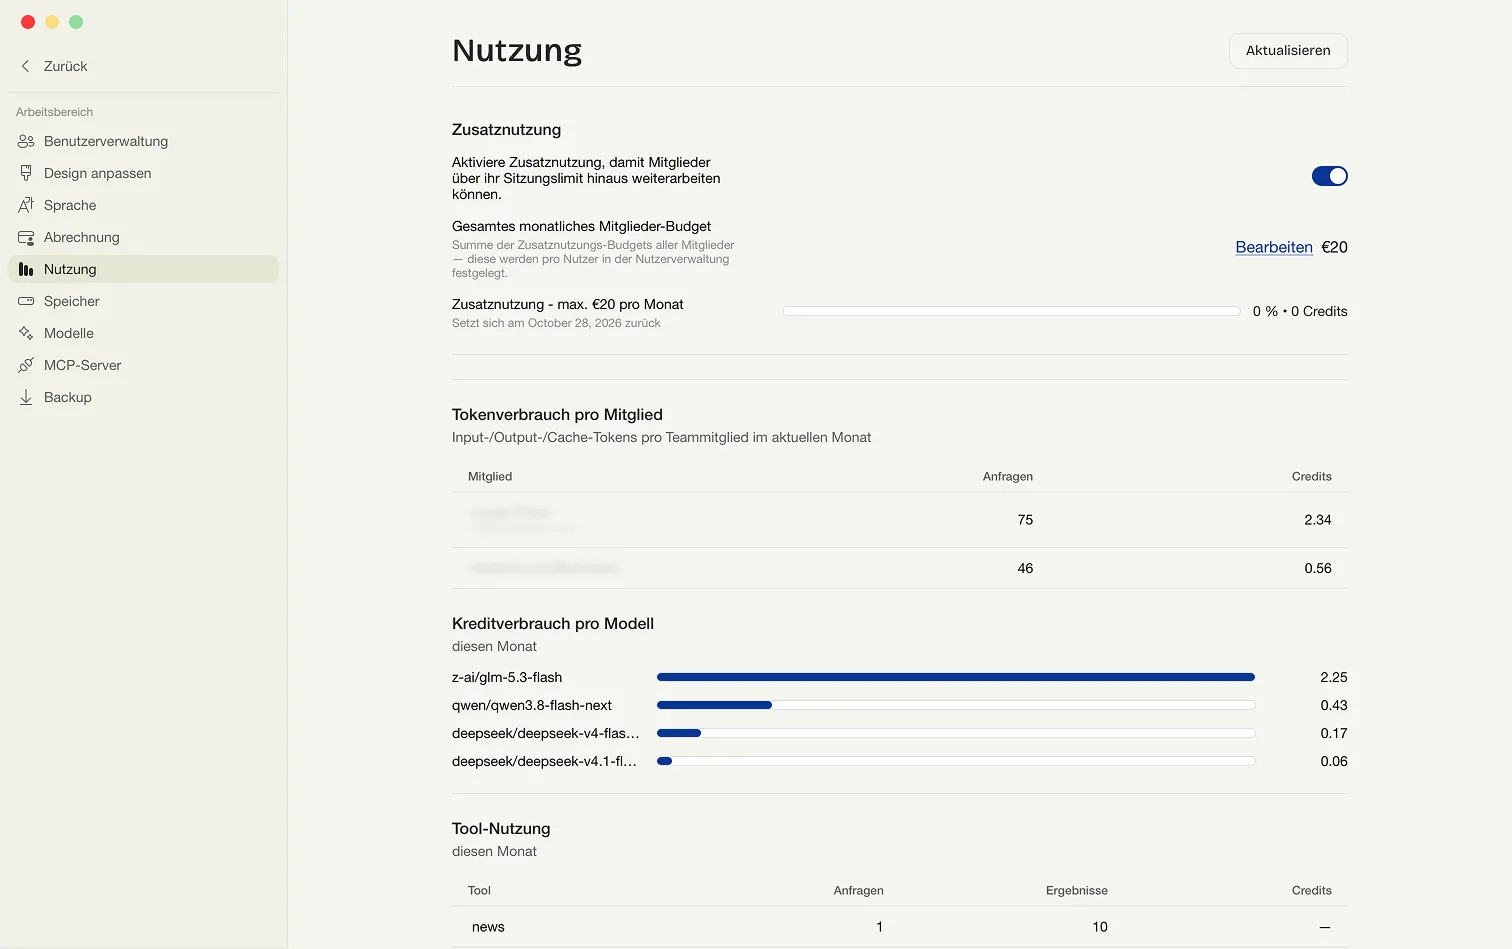Click the z-ai/glm-5.3-flash credit usage bar
The height and width of the screenshot is (949, 1512).
[956, 677]
